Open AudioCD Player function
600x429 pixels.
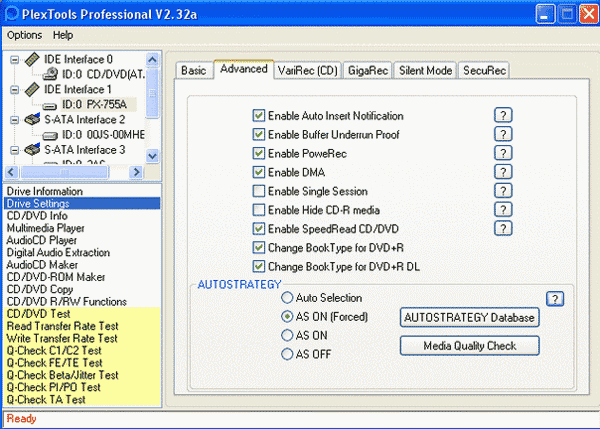pos(82,240)
